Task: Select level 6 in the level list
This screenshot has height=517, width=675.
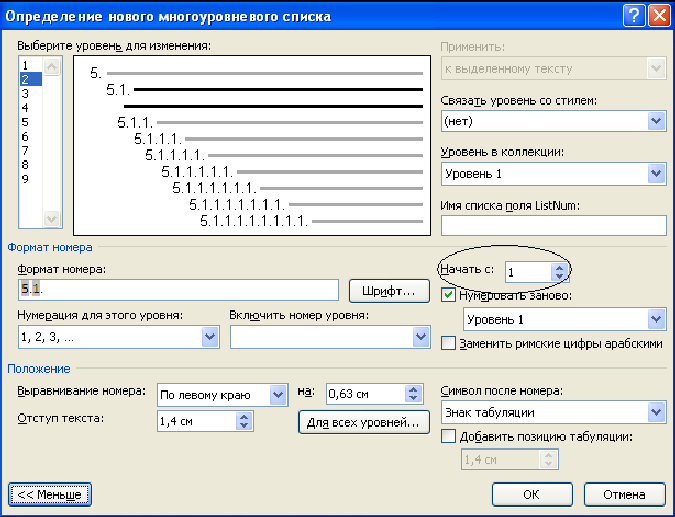Action: click(31, 136)
